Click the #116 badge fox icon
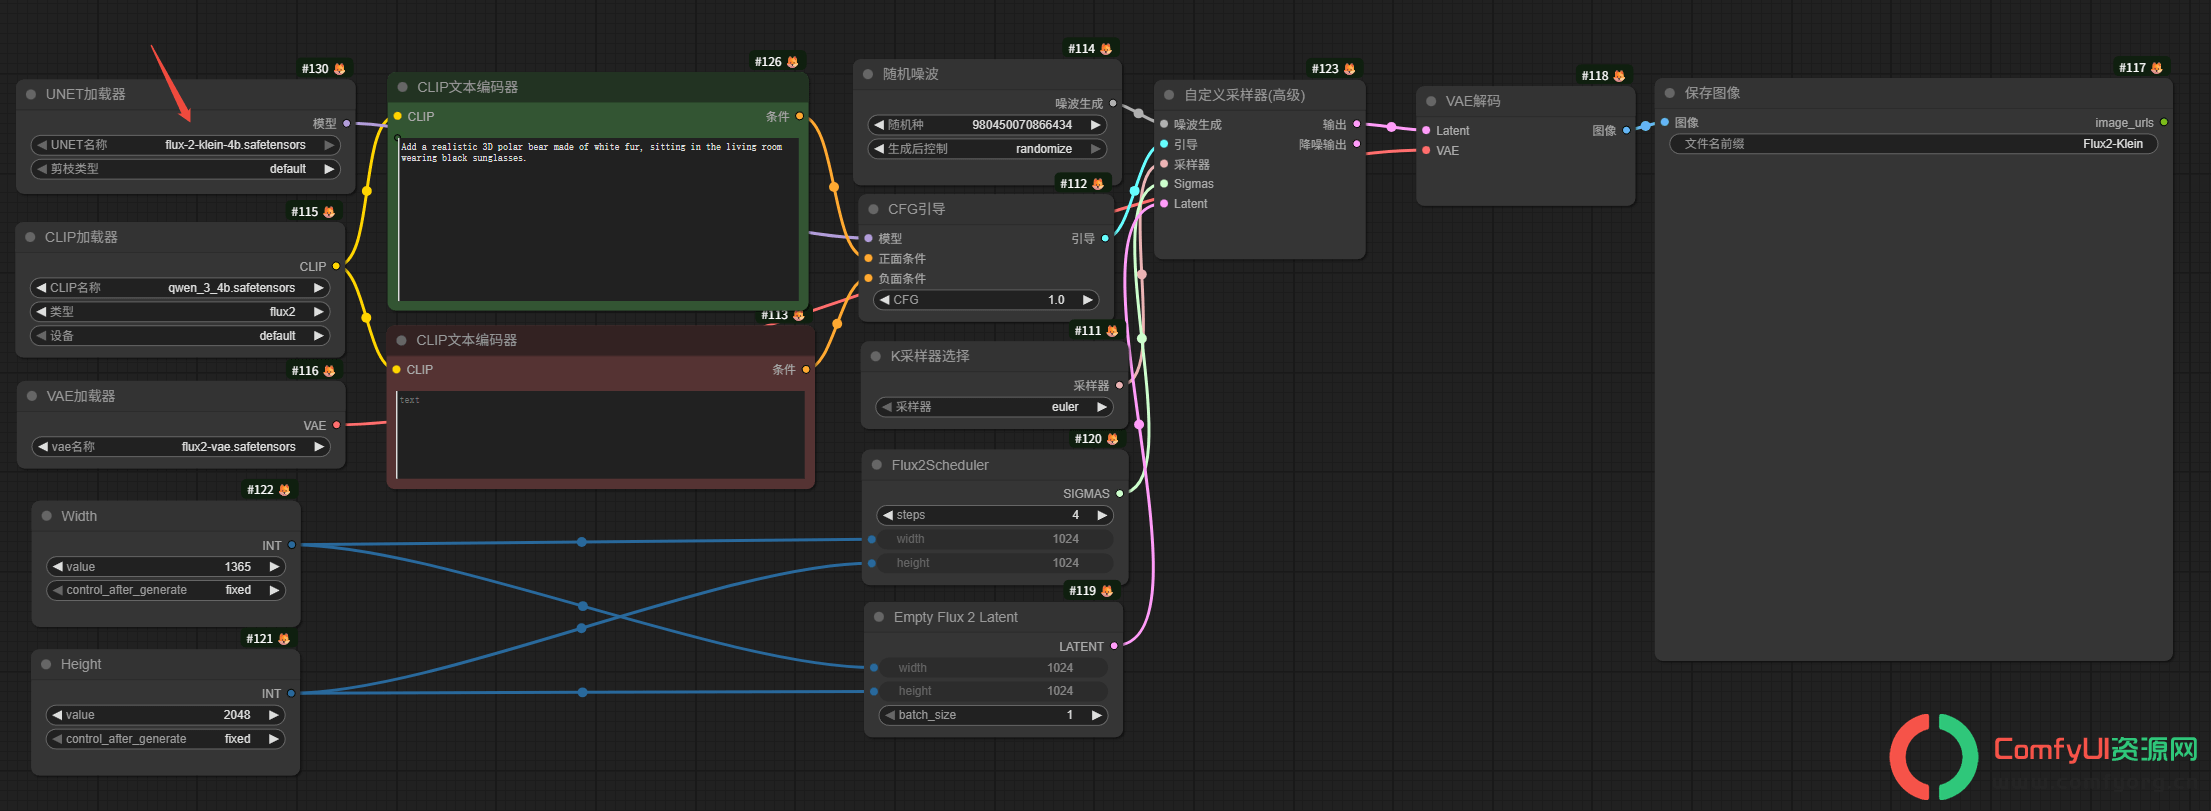The width and height of the screenshot is (2211, 811). coord(330,371)
